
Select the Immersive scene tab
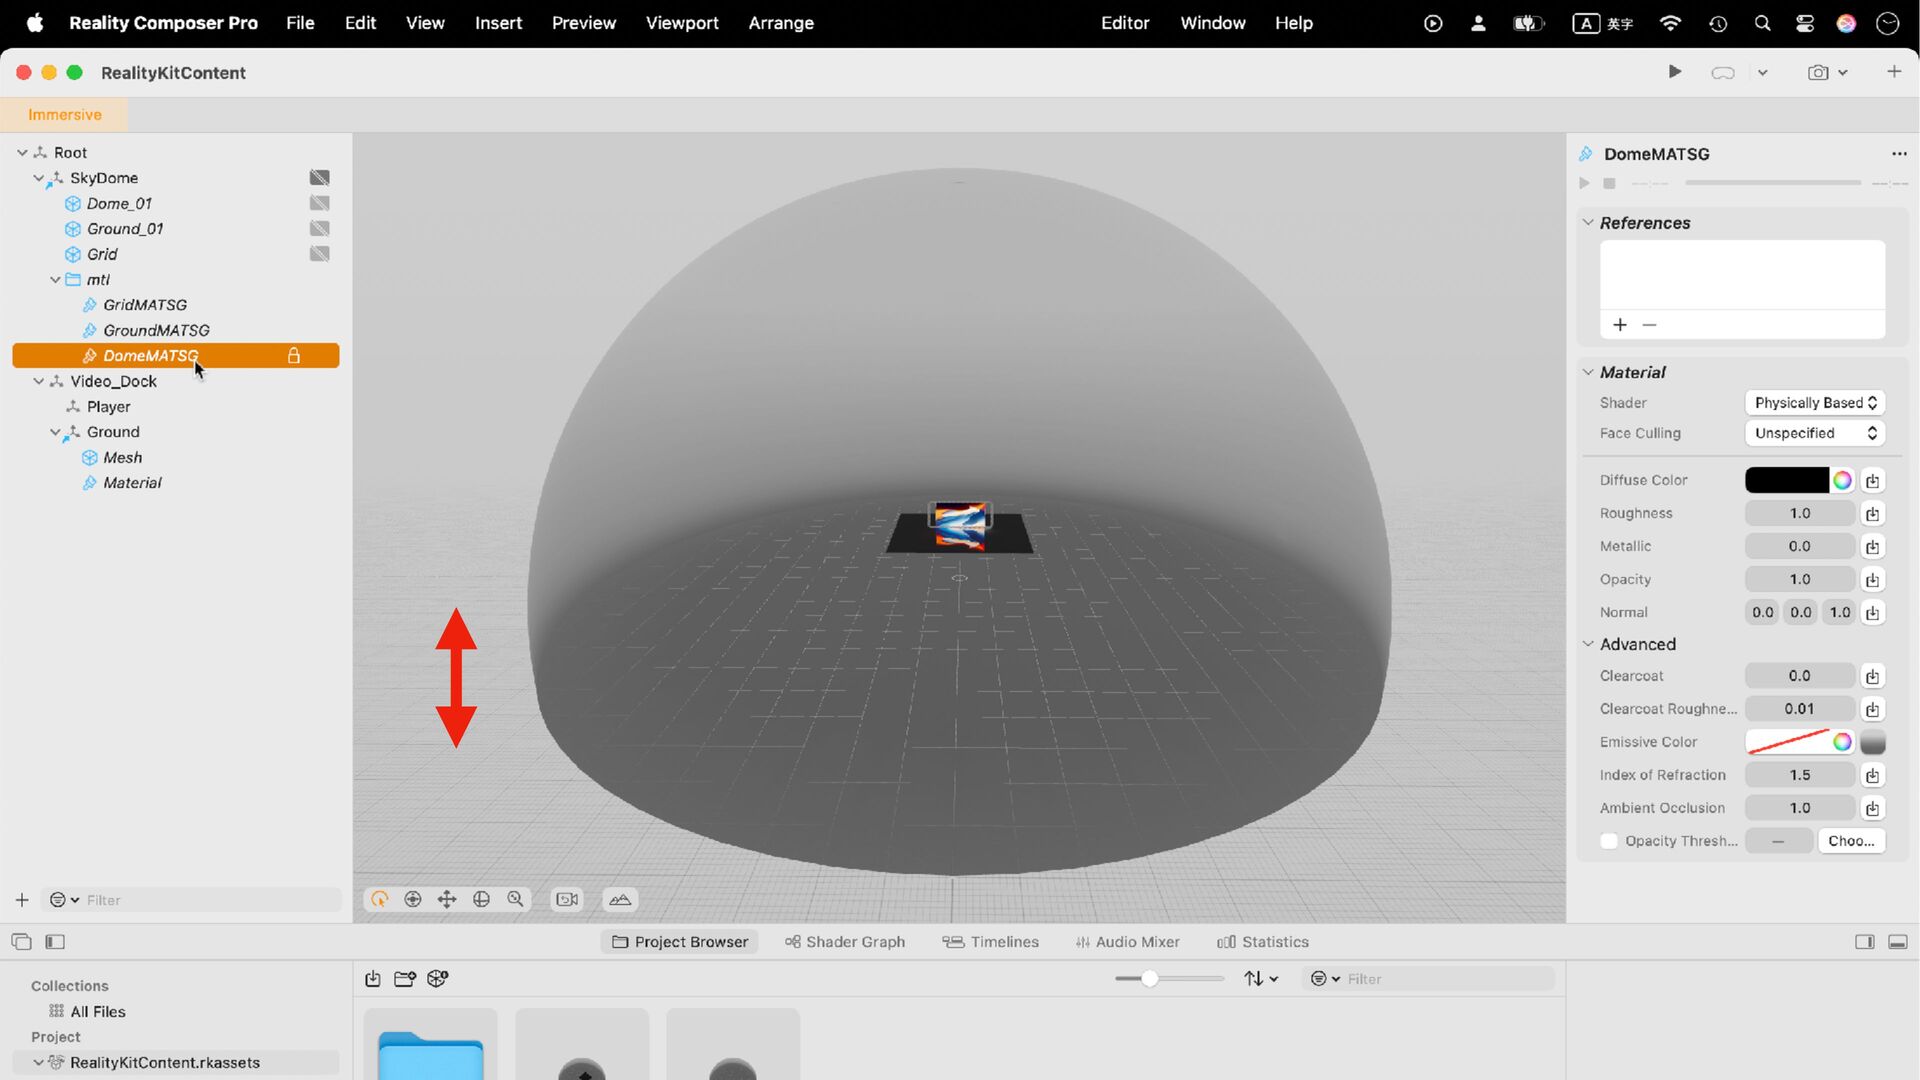(x=65, y=115)
